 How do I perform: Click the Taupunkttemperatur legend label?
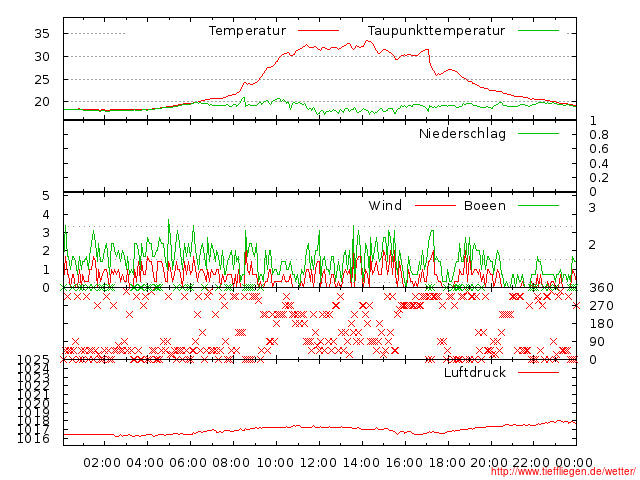coord(436,31)
